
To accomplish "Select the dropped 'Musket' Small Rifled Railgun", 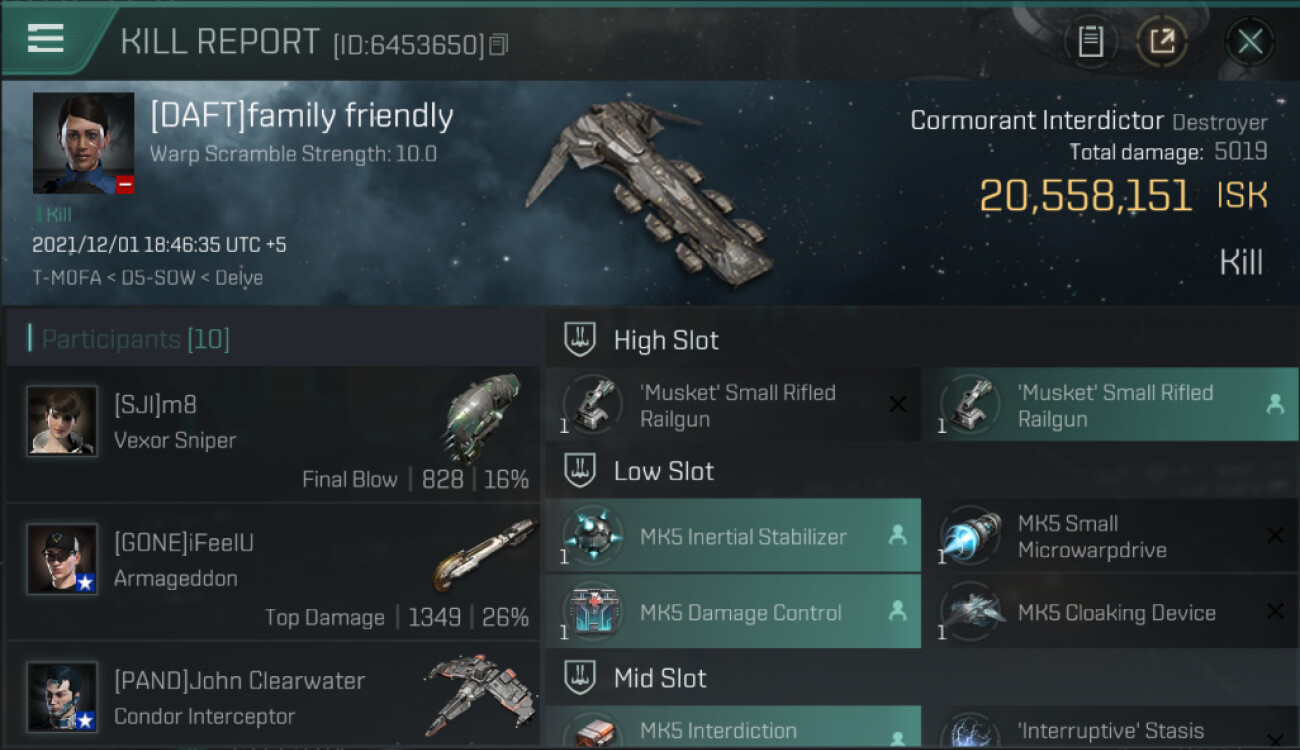I will pyautogui.click(x=1110, y=405).
